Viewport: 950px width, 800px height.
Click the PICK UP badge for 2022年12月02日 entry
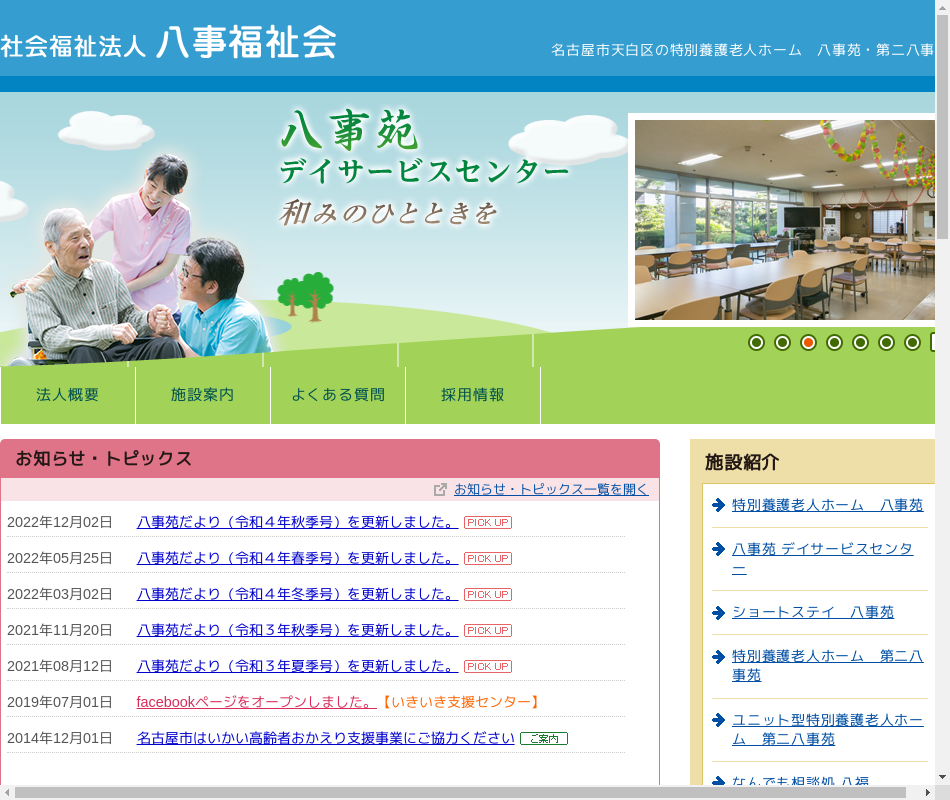tap(487, 522)
